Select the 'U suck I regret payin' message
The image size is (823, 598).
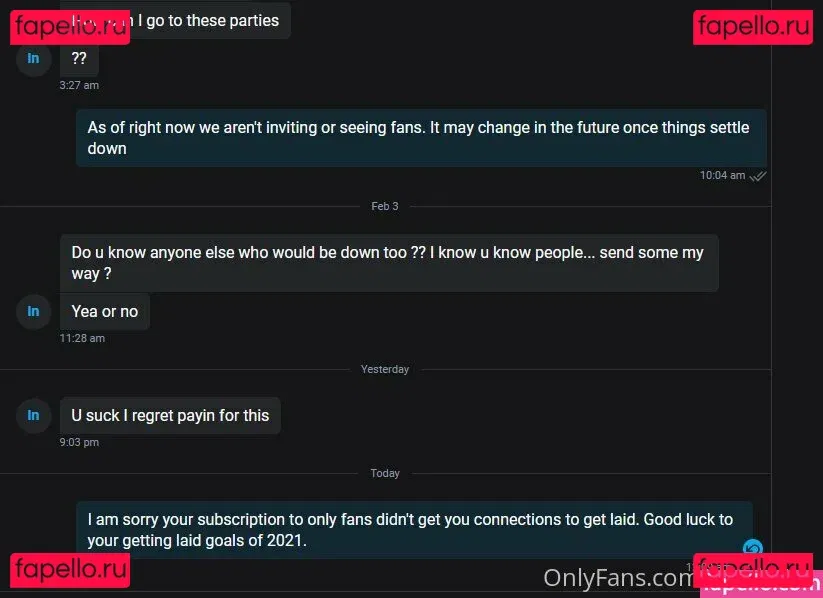pyautogui.click(x=170, y=415)
